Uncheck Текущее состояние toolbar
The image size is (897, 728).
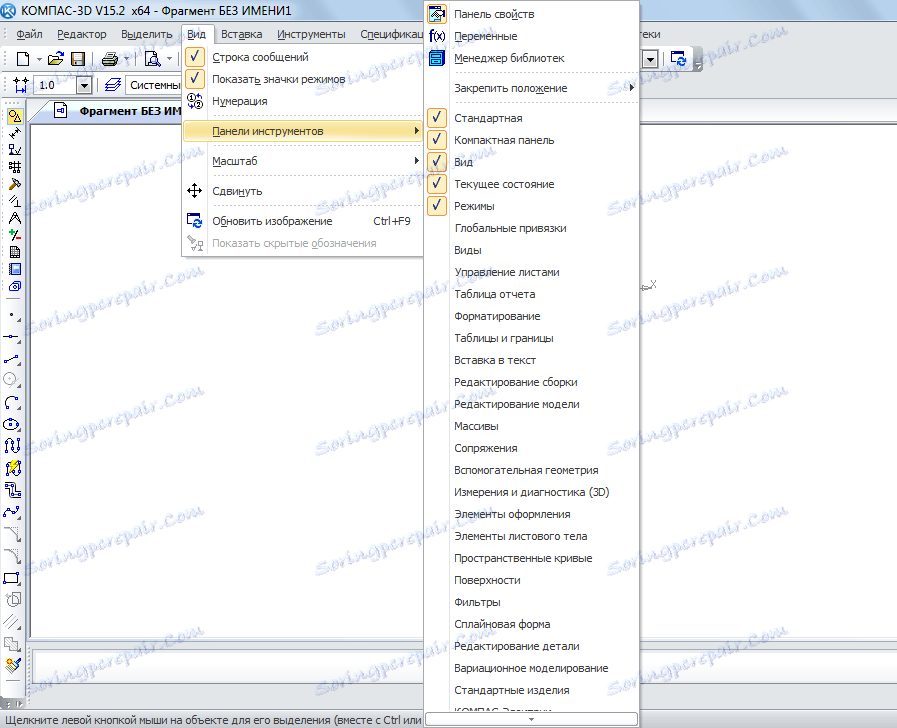click(x=531, y=184)
